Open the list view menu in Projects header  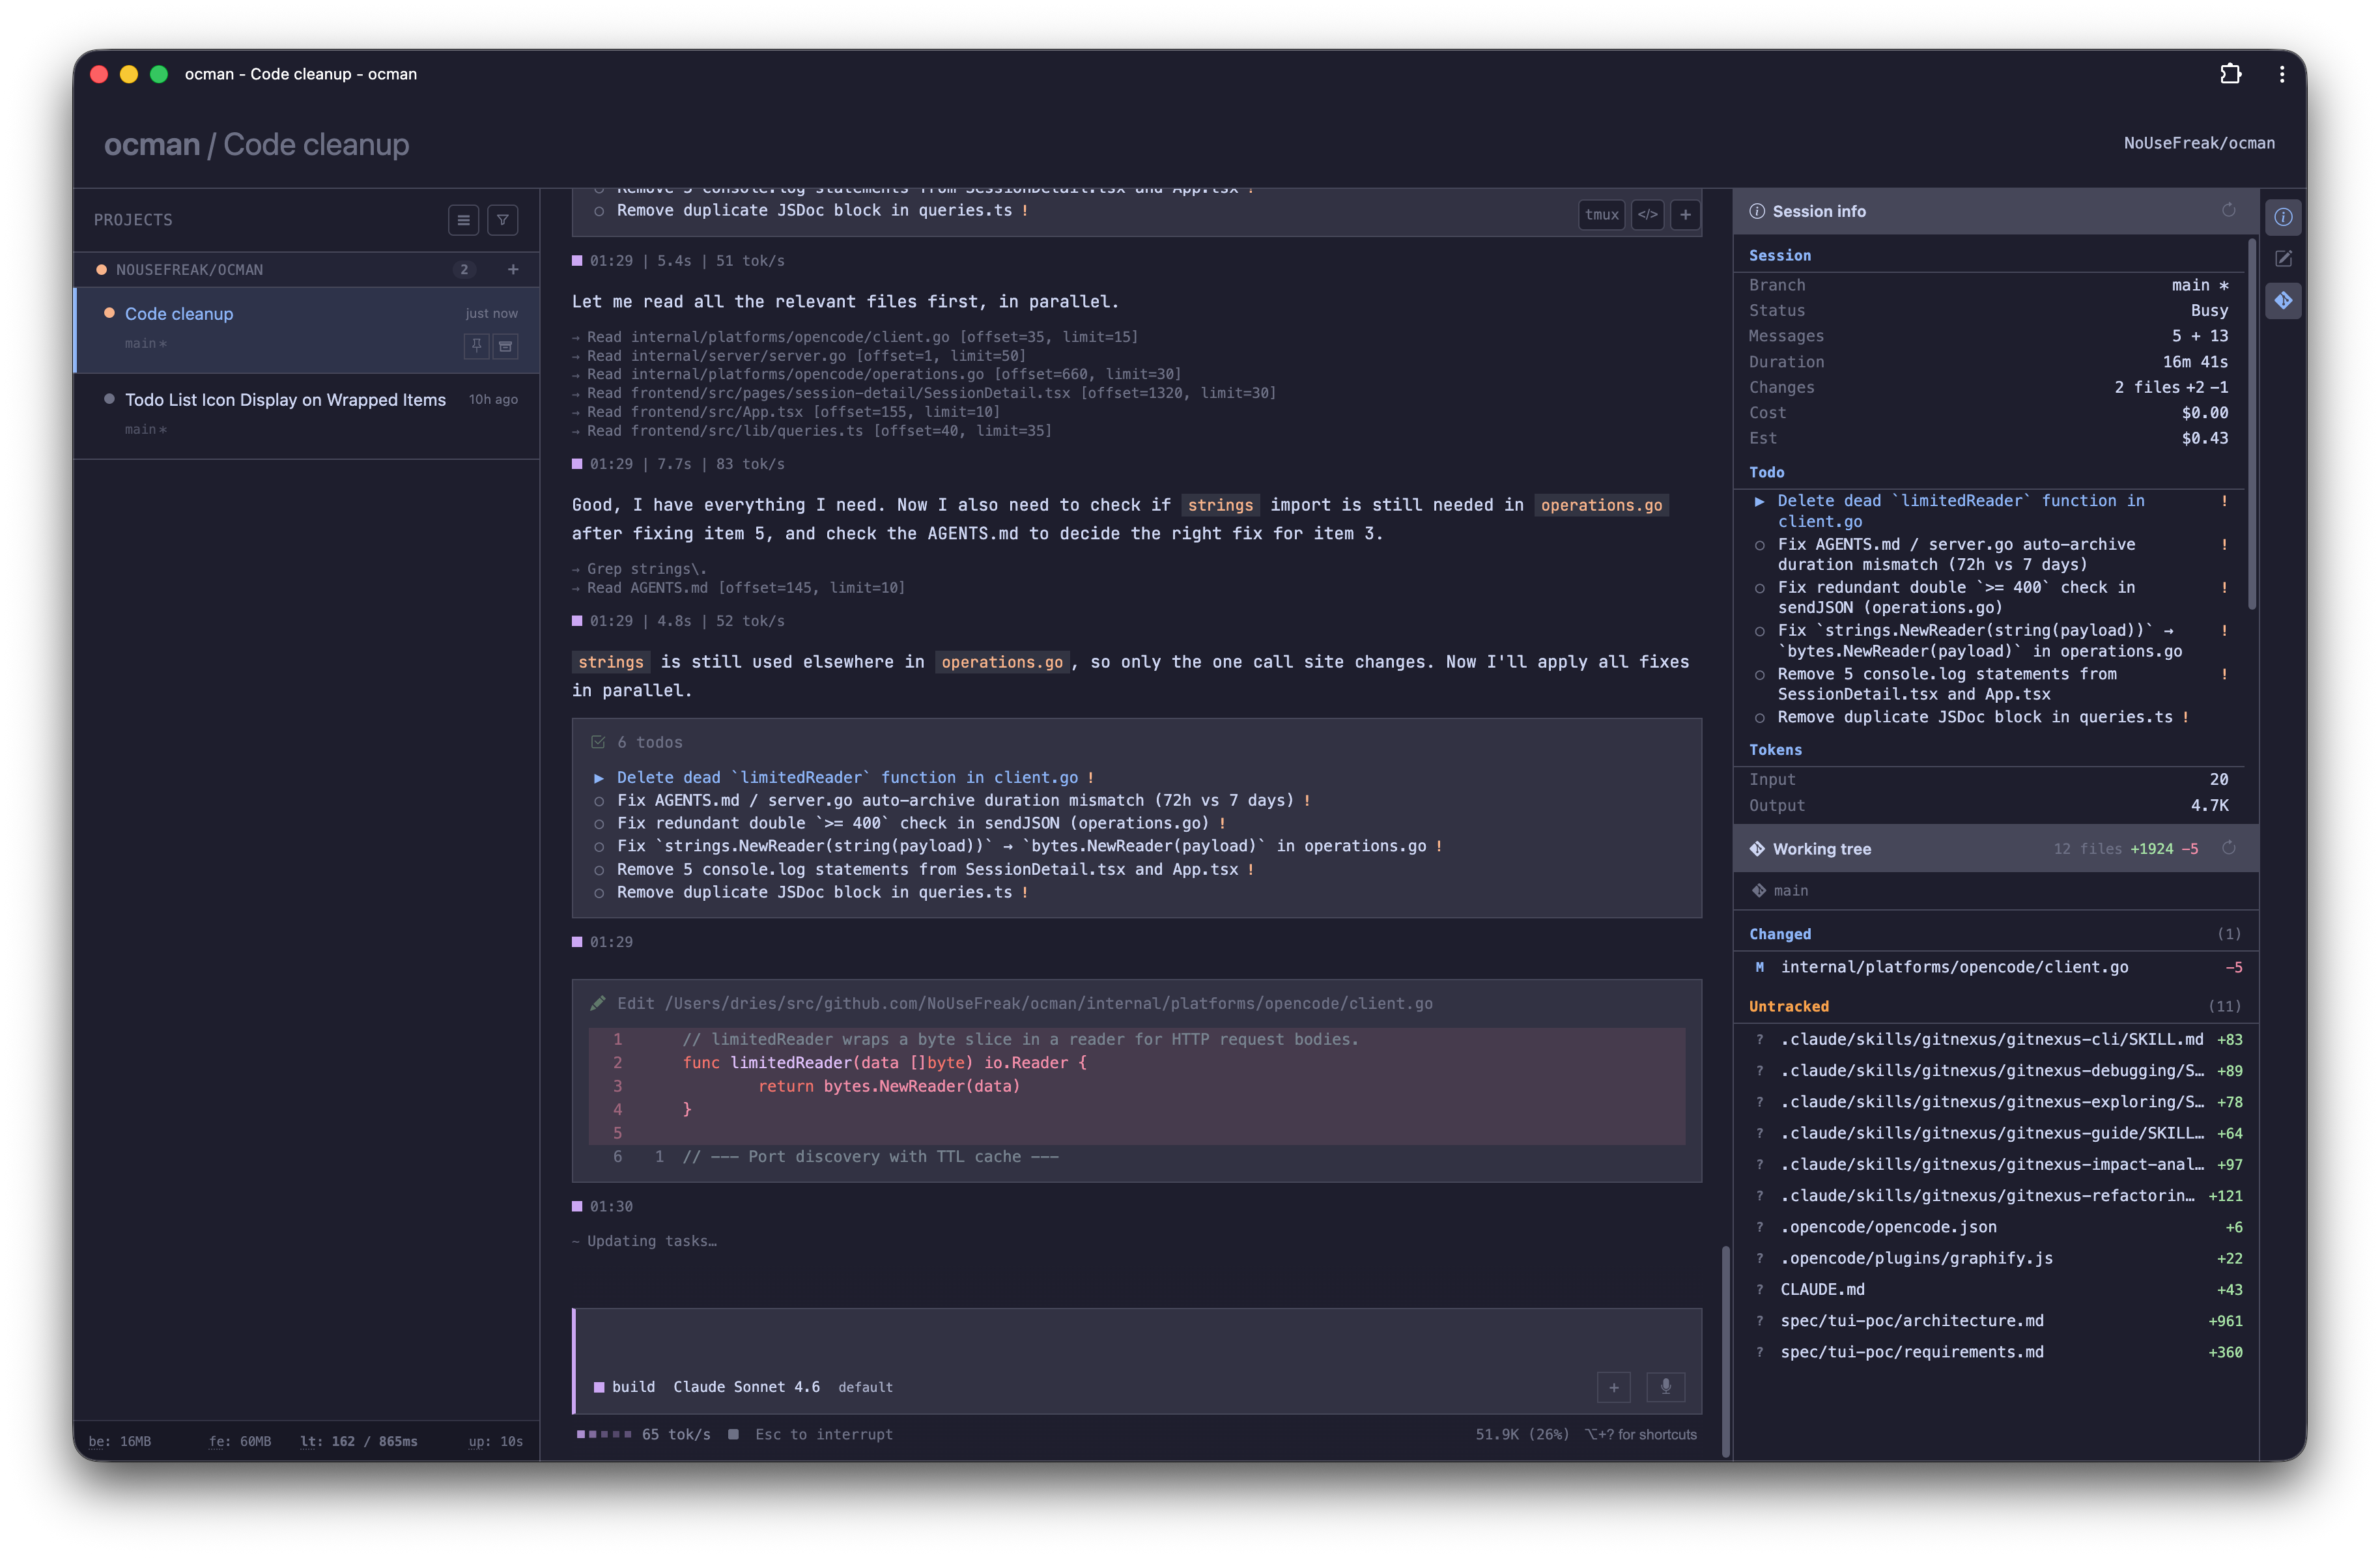tap(463, 220)
